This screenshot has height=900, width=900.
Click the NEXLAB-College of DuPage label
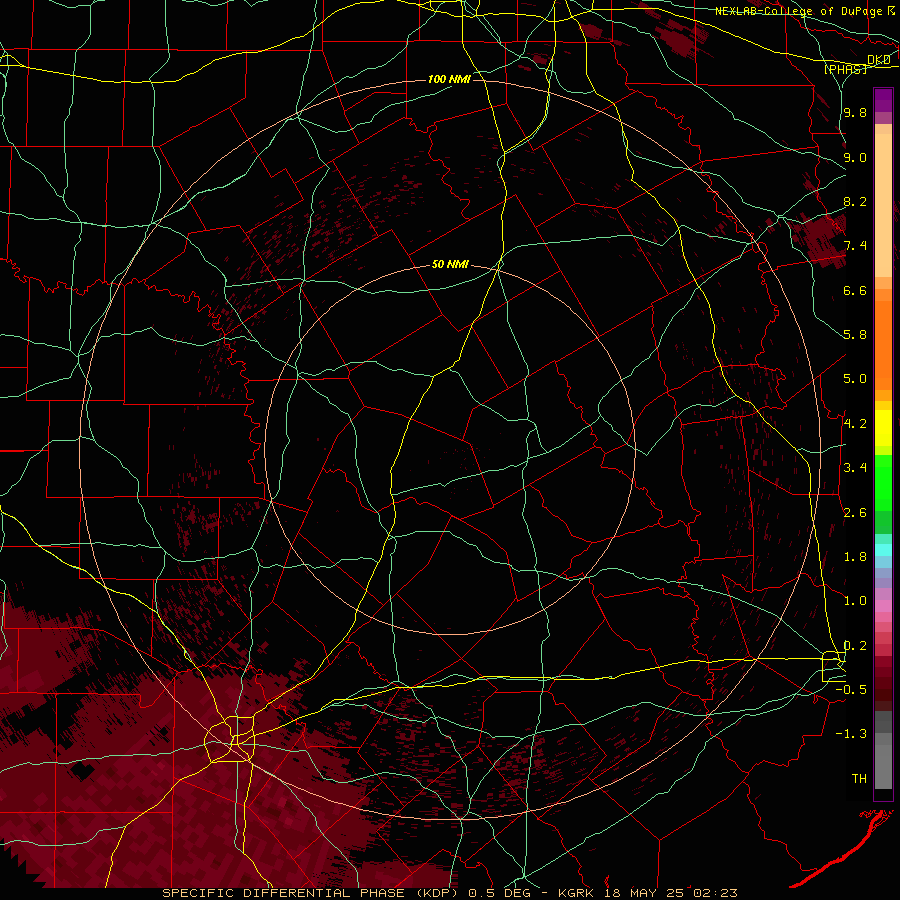pyautogui.click(x=798, y=11)
